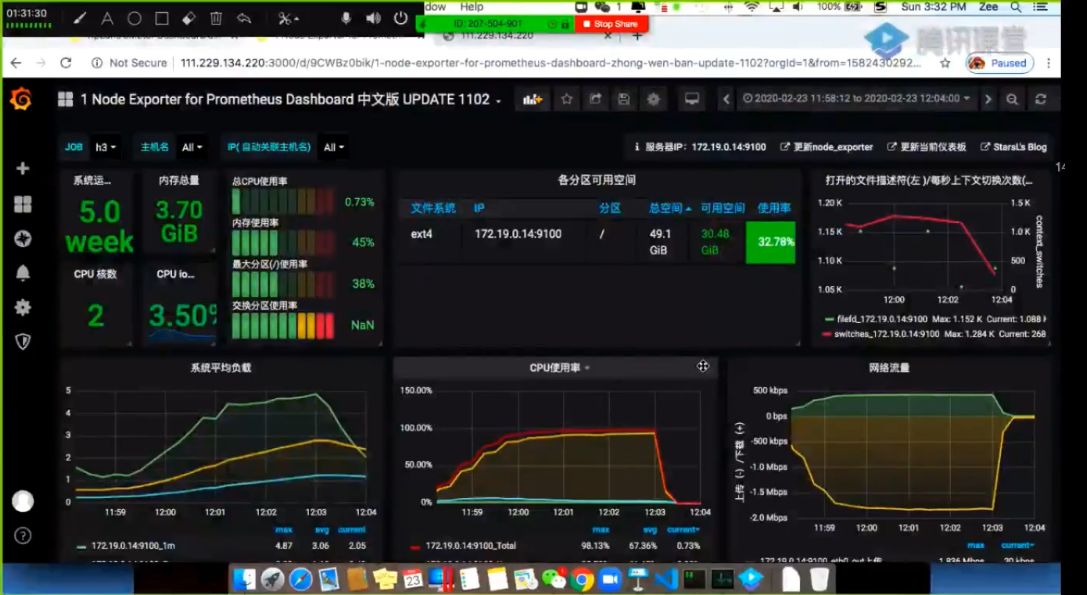Image resolution: width=1087 pixels, height=595 pixels.
Task: Click the Add panel icon
Action: (532, 99)
